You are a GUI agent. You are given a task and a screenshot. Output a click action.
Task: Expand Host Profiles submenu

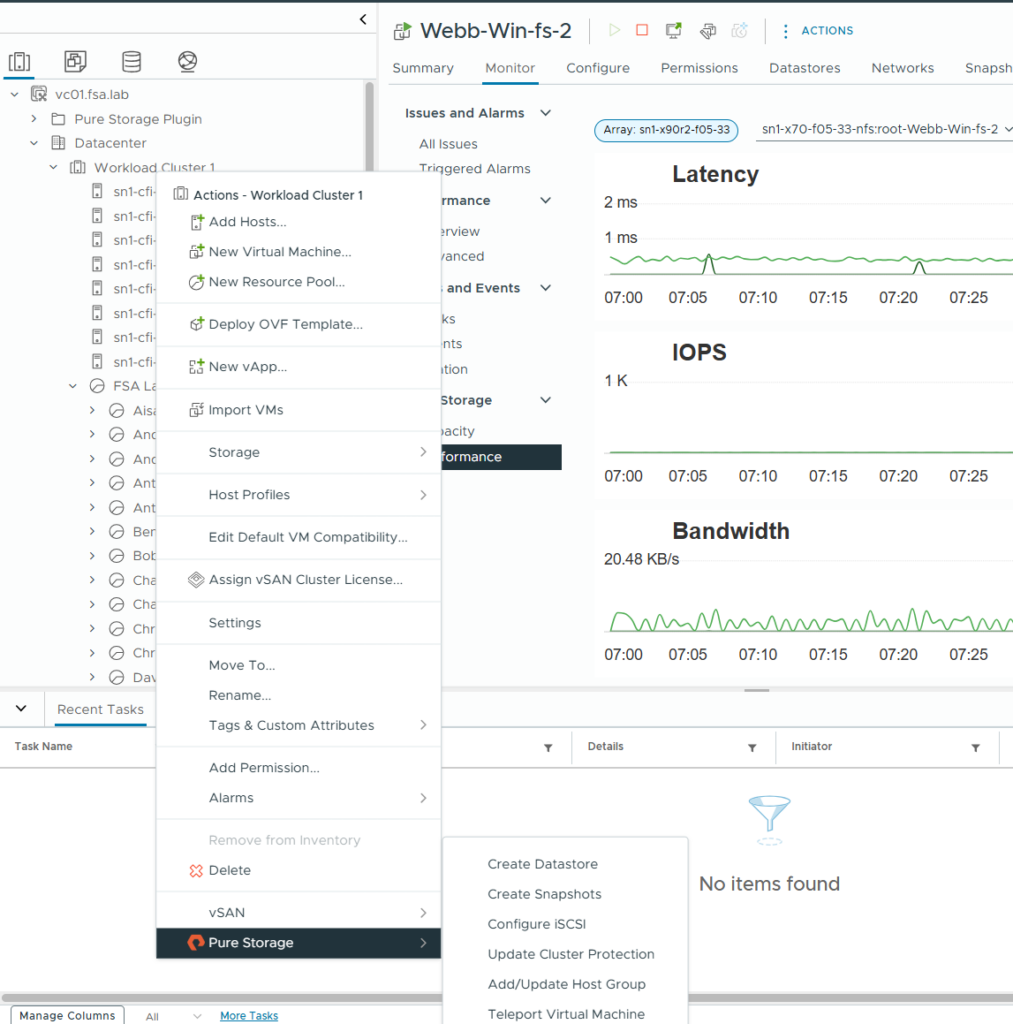tap(298, 494)
